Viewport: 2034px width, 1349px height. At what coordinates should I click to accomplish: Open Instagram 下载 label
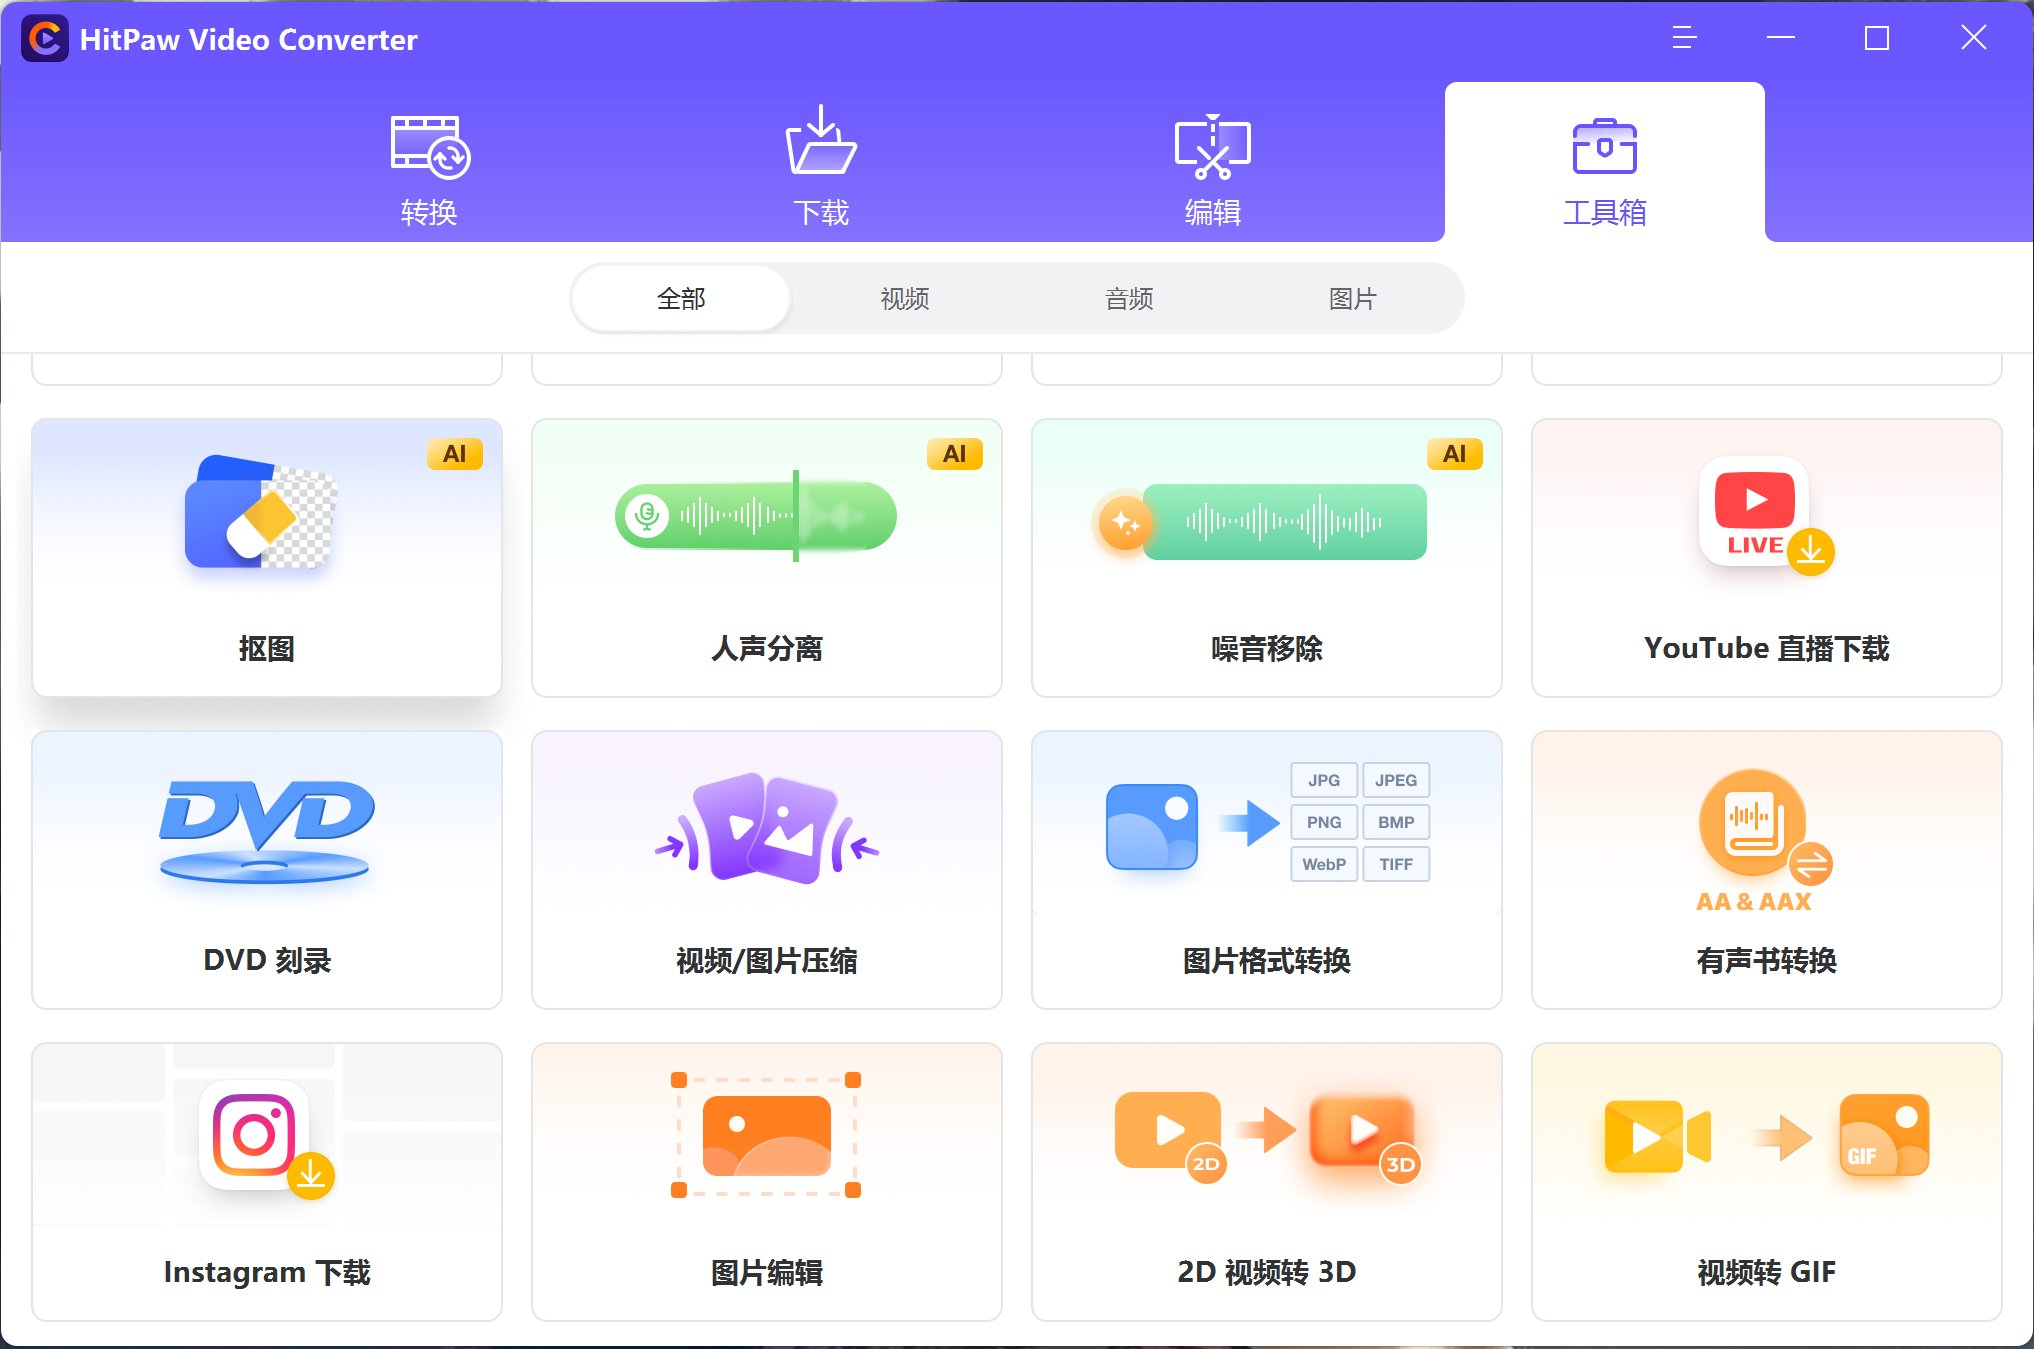[x=266, y=1273]
